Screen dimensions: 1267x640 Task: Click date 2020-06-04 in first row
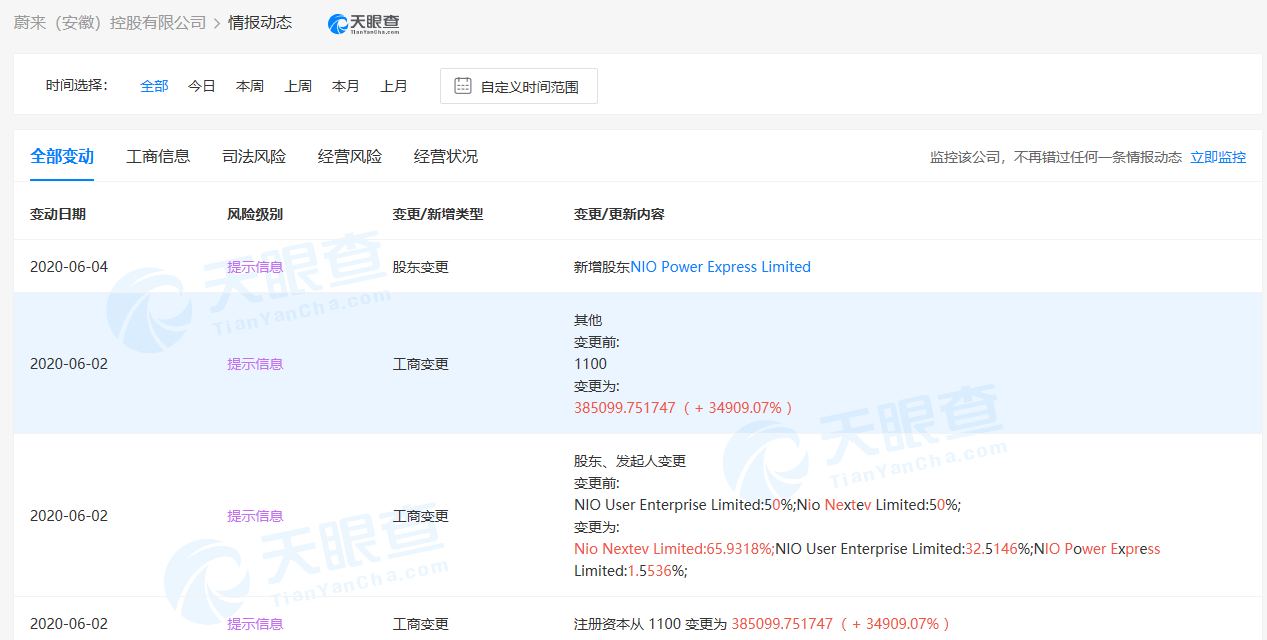69,267
